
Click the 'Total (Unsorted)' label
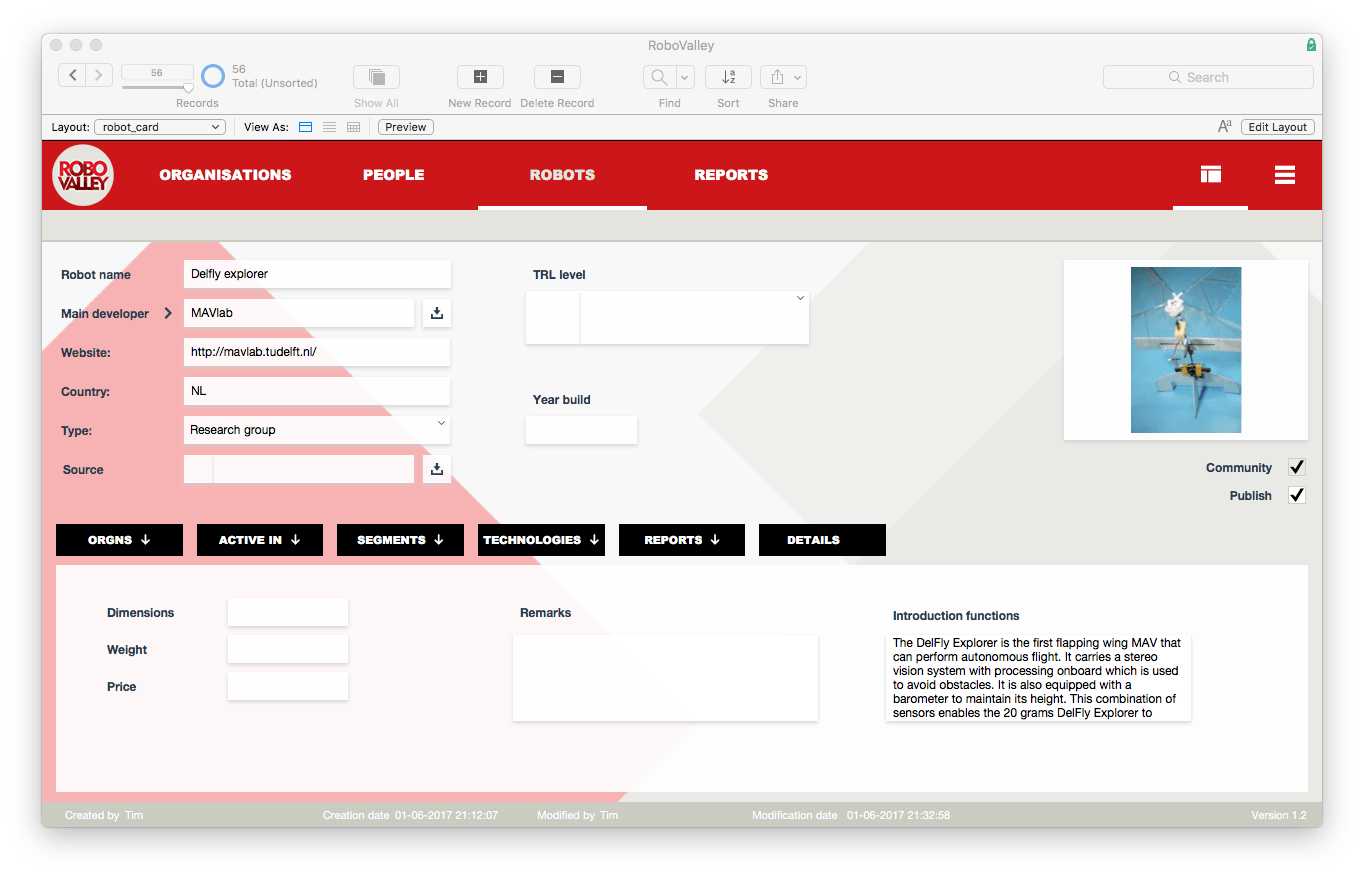275,83
